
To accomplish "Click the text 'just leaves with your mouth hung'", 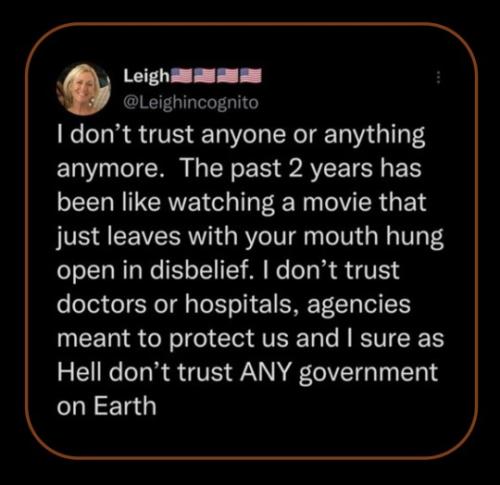I will pyautogui.click(x=250, y=238).
